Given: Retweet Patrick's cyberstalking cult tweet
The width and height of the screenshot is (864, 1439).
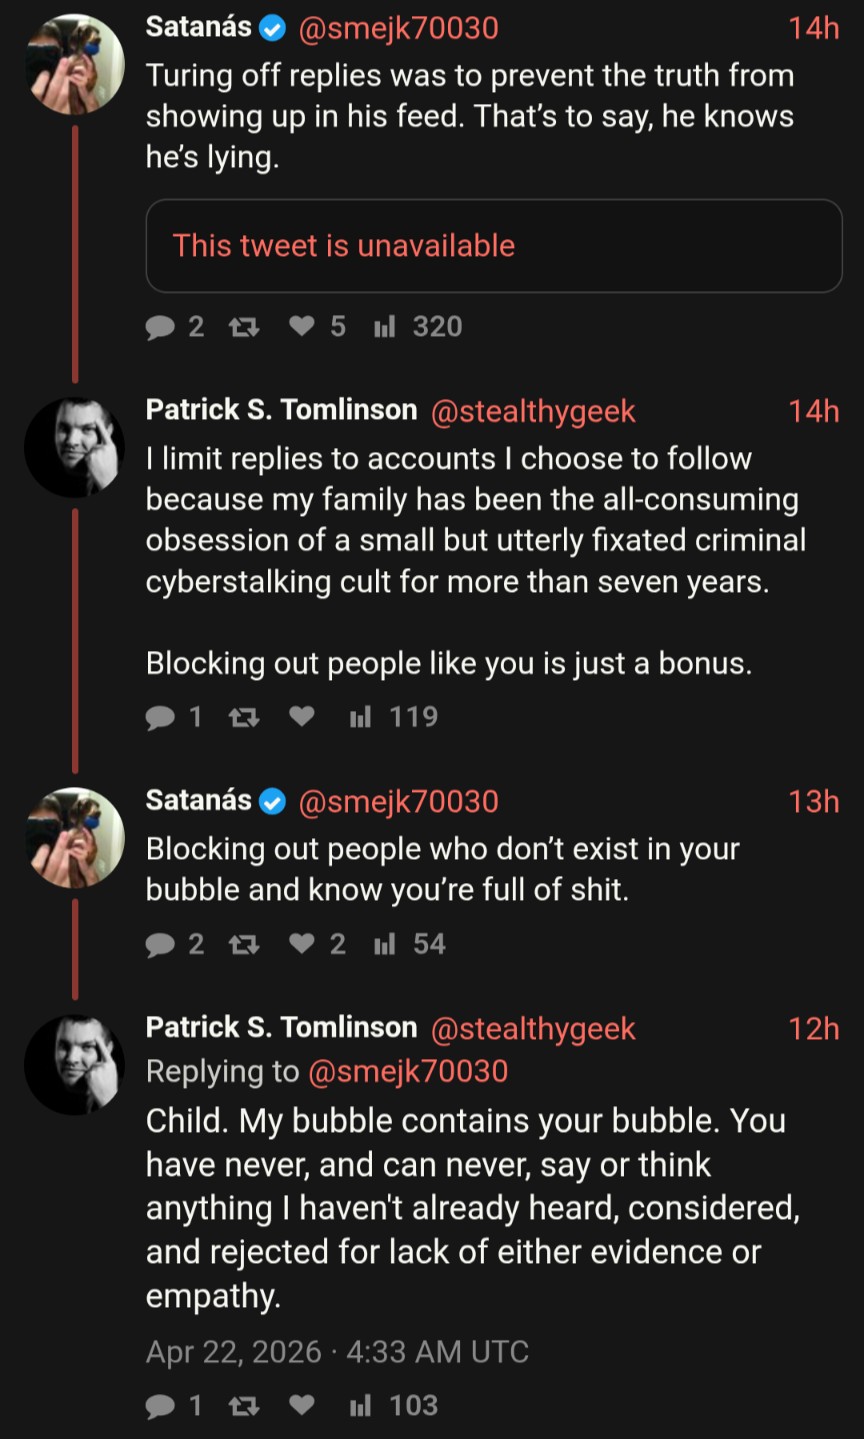Looking at the screenshot, I should click(x=244, y=717).
